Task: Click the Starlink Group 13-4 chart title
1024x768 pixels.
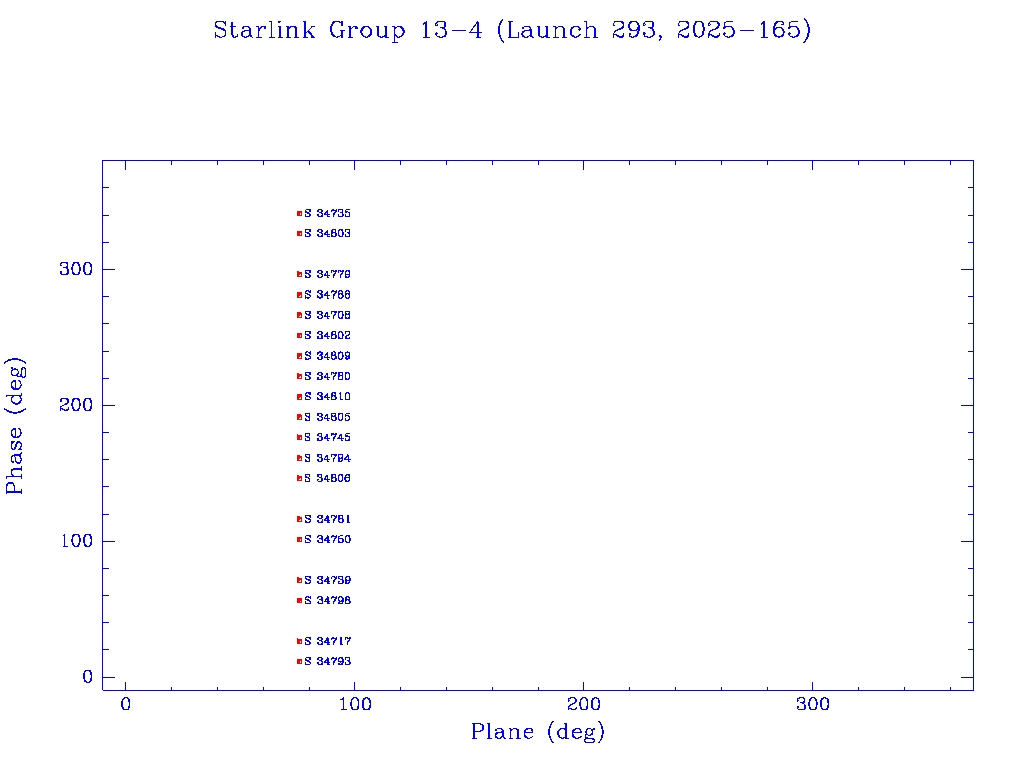Action: 512,30
